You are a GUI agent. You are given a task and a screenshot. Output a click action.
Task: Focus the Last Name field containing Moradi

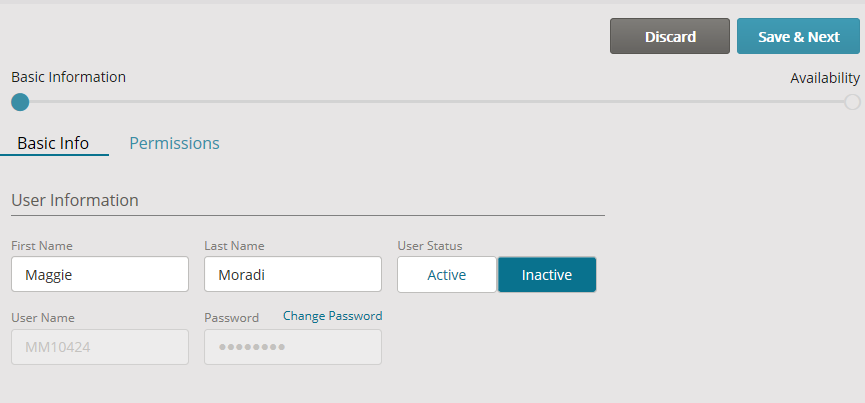pyautogui.click(x=293, y=274)
